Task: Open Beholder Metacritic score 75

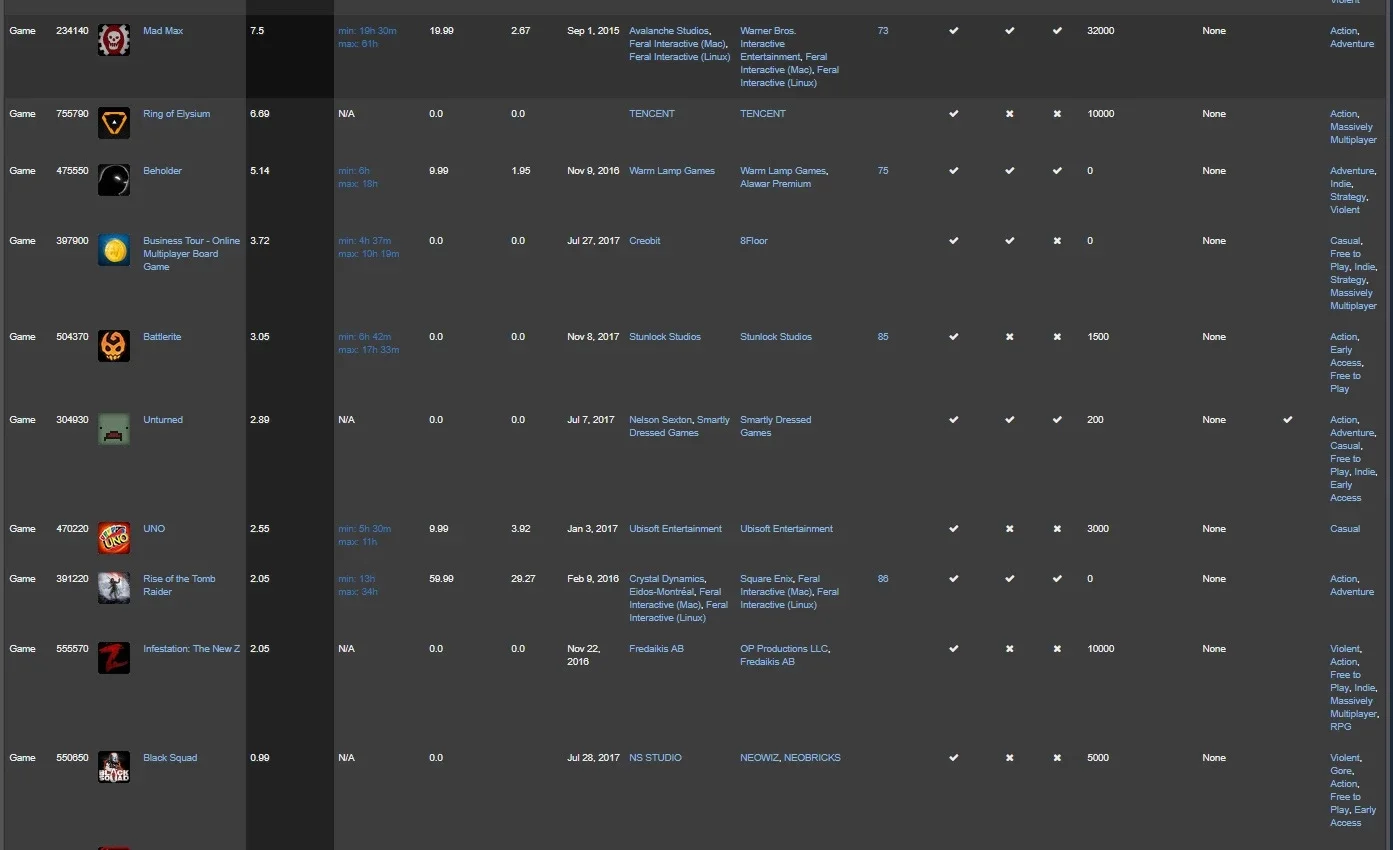Action: (883, 171)
